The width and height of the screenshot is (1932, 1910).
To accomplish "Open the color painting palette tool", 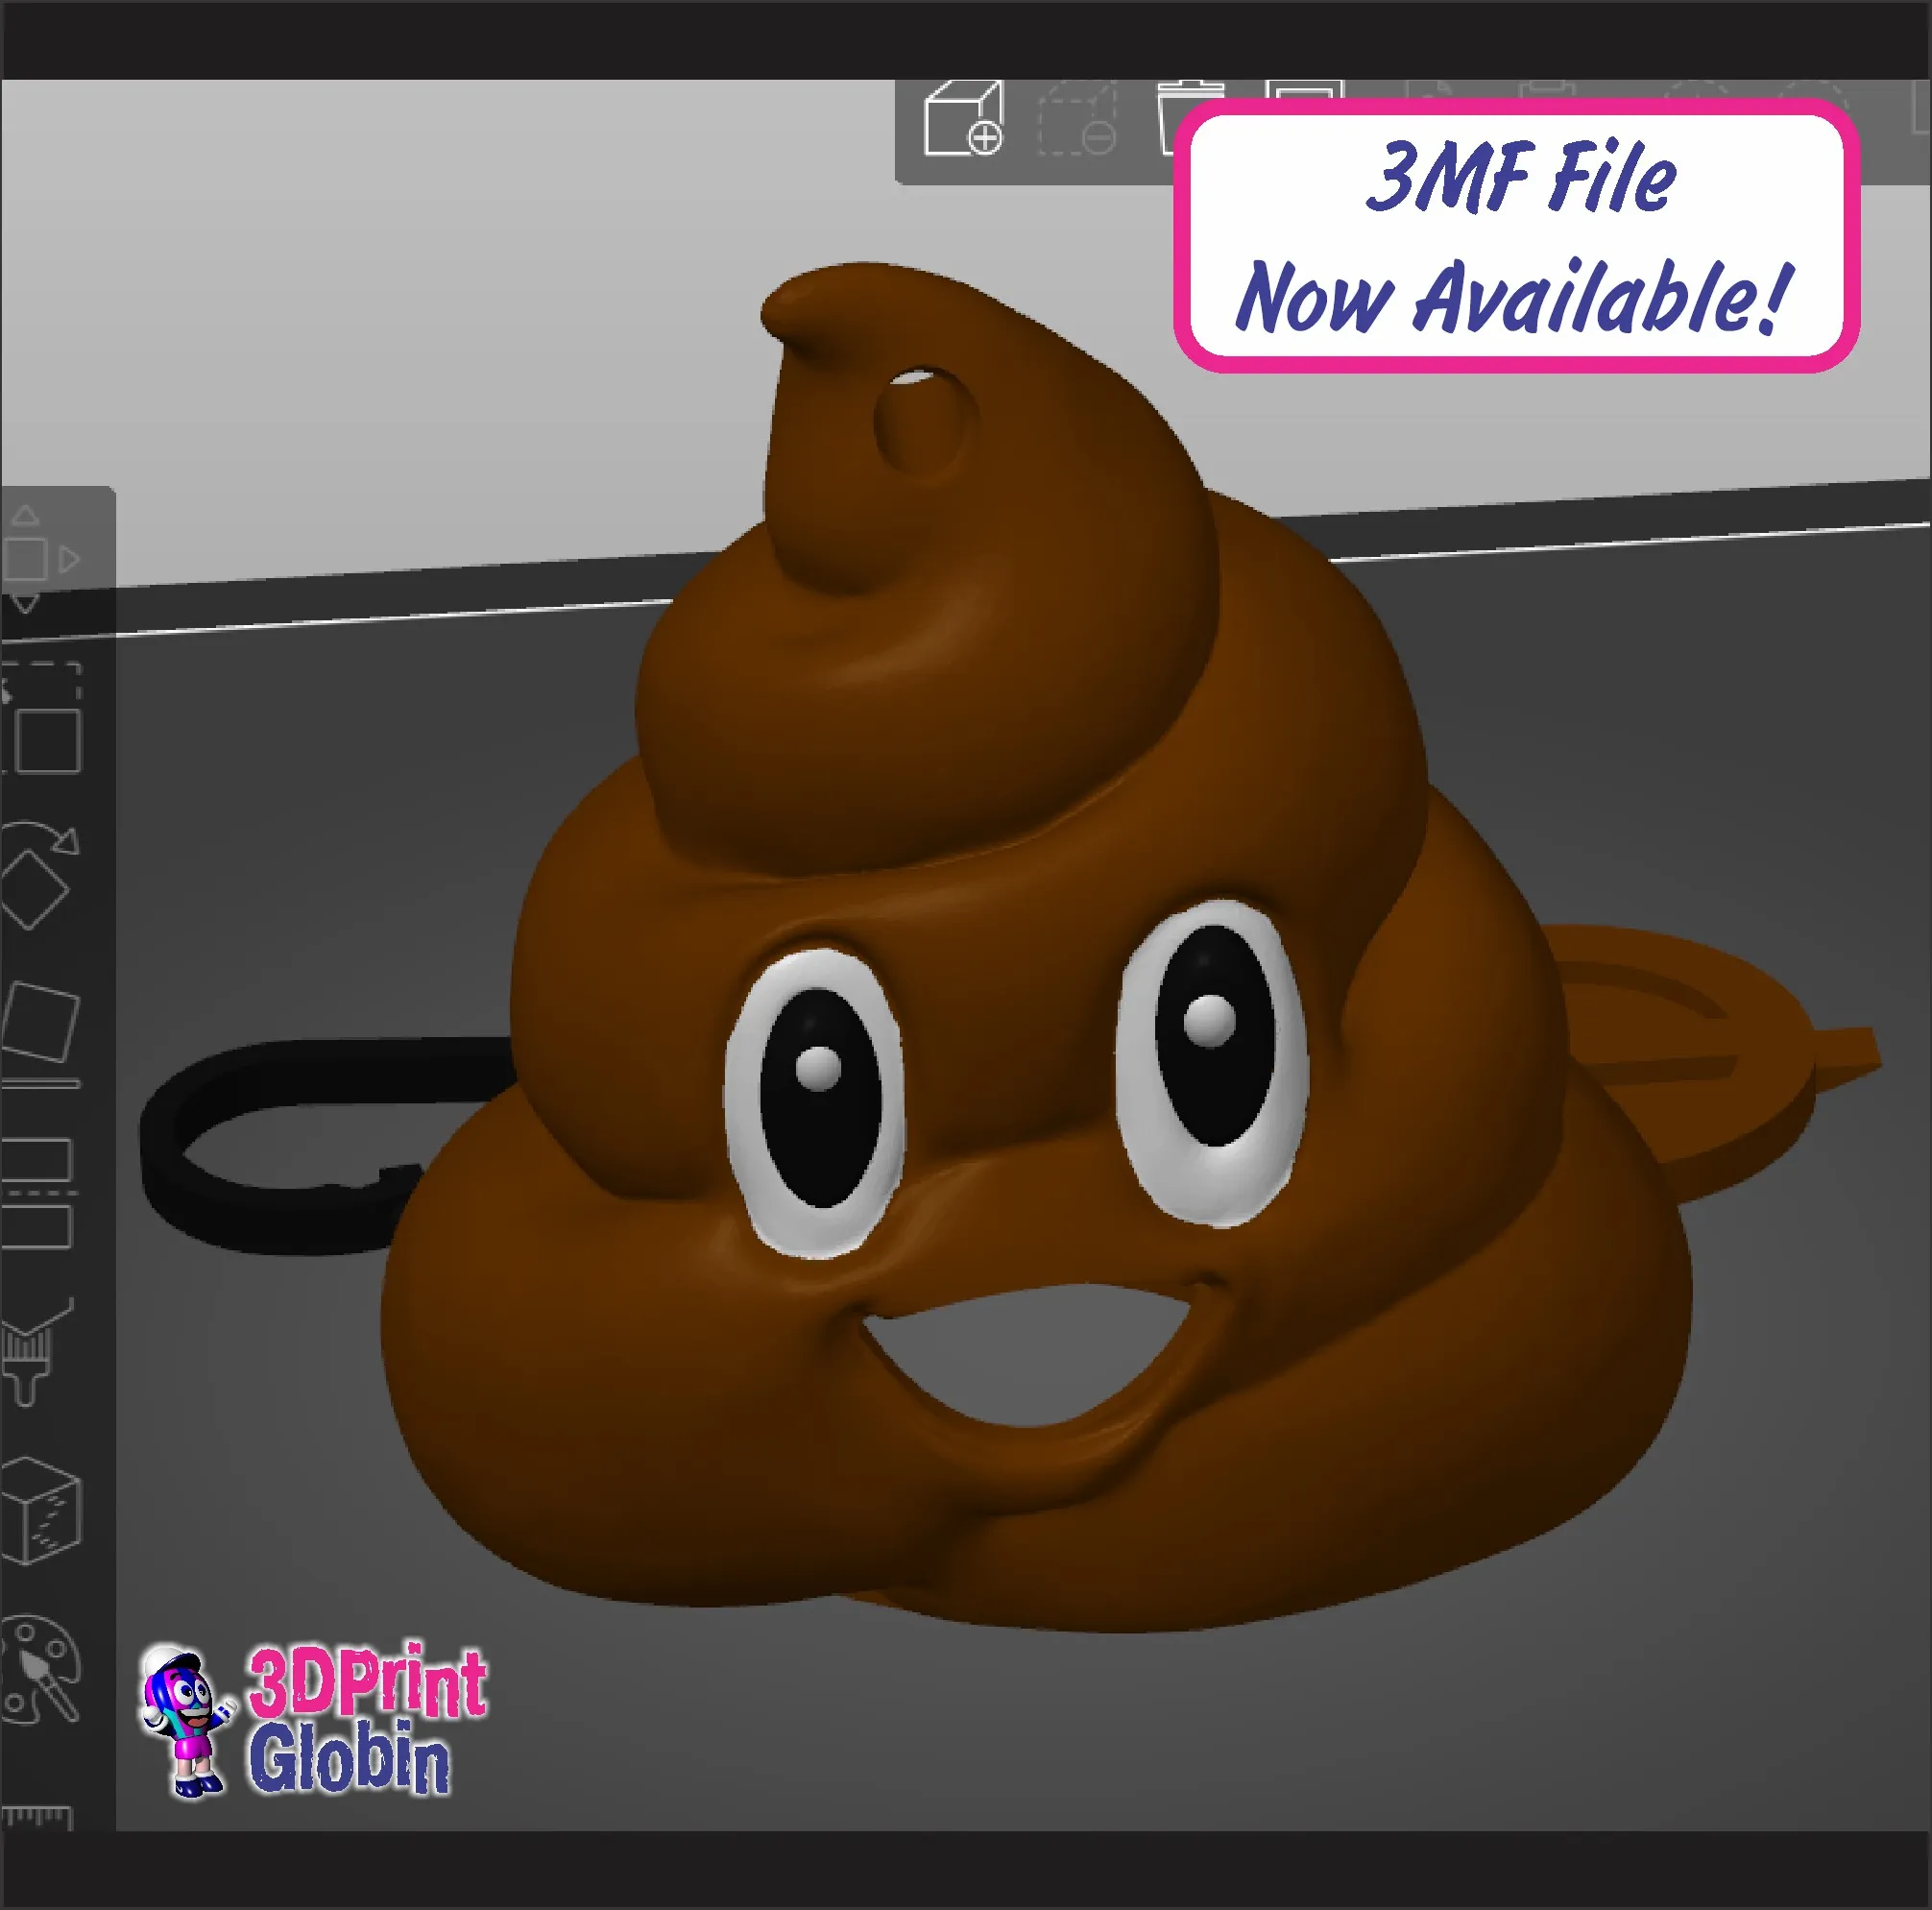I will (40, 1671).
